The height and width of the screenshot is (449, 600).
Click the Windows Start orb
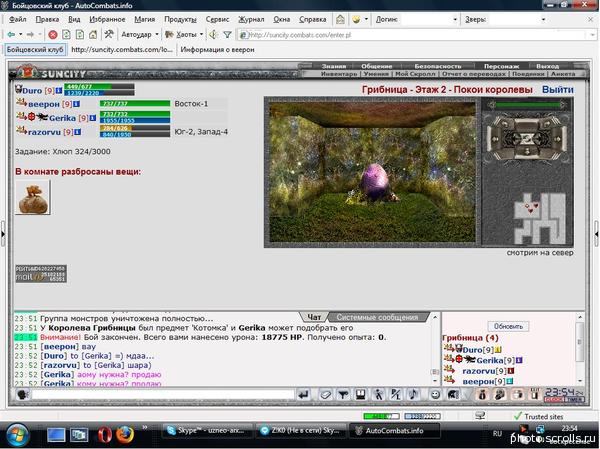click(18, 435)
